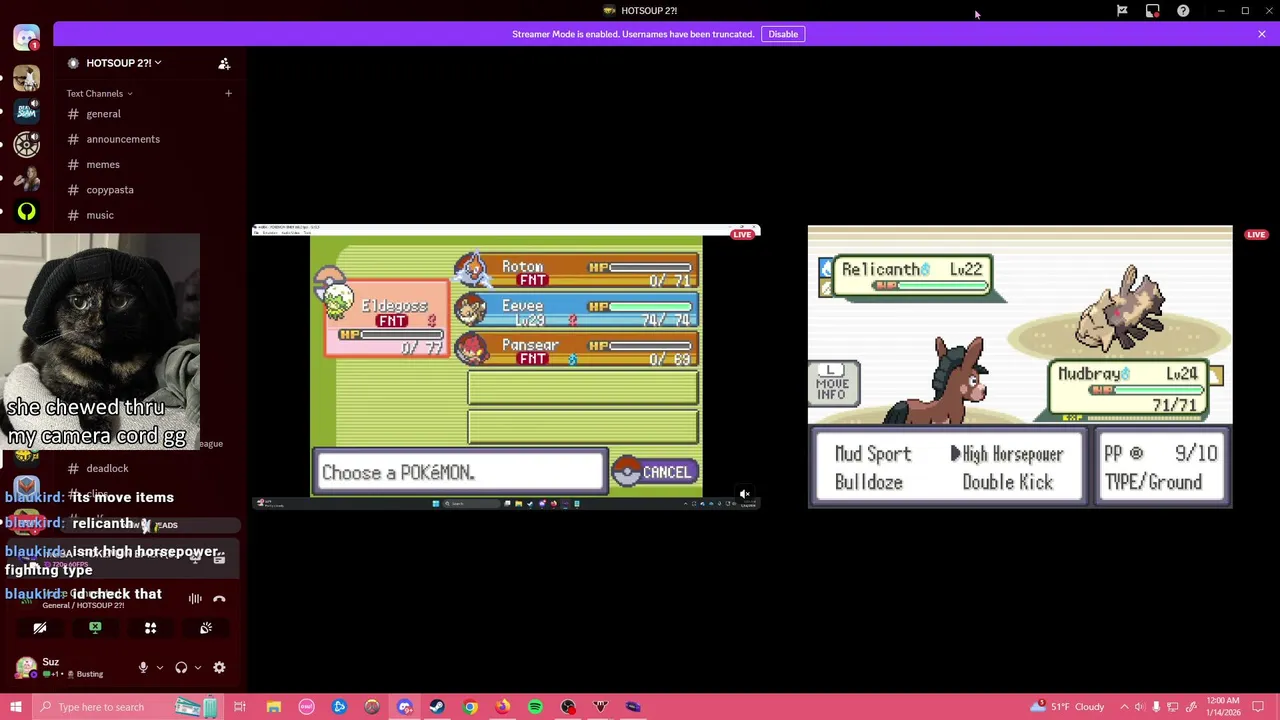Open Discord Help question mark icon
1280x720 pixels.
(1183, 11)
